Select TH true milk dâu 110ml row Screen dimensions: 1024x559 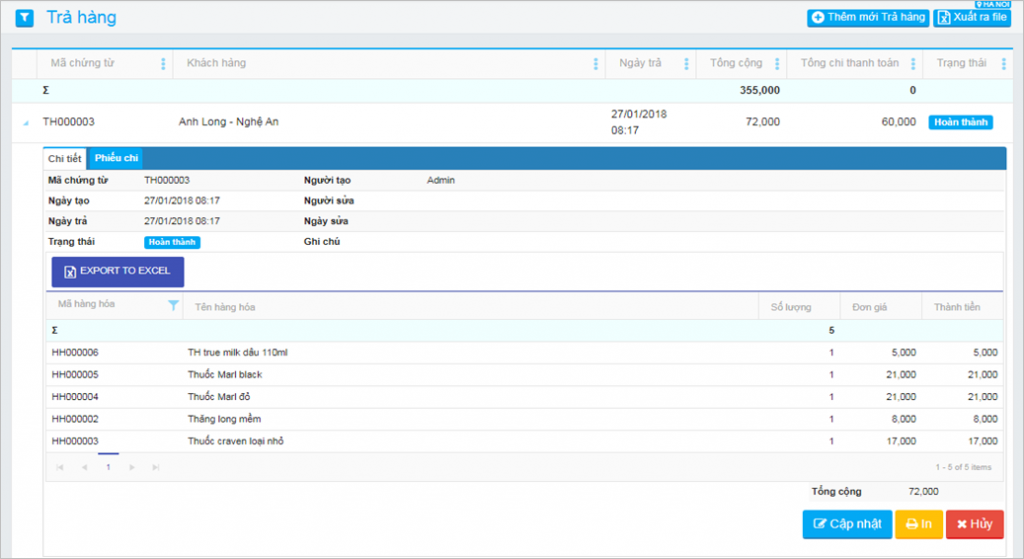point(524,353)
